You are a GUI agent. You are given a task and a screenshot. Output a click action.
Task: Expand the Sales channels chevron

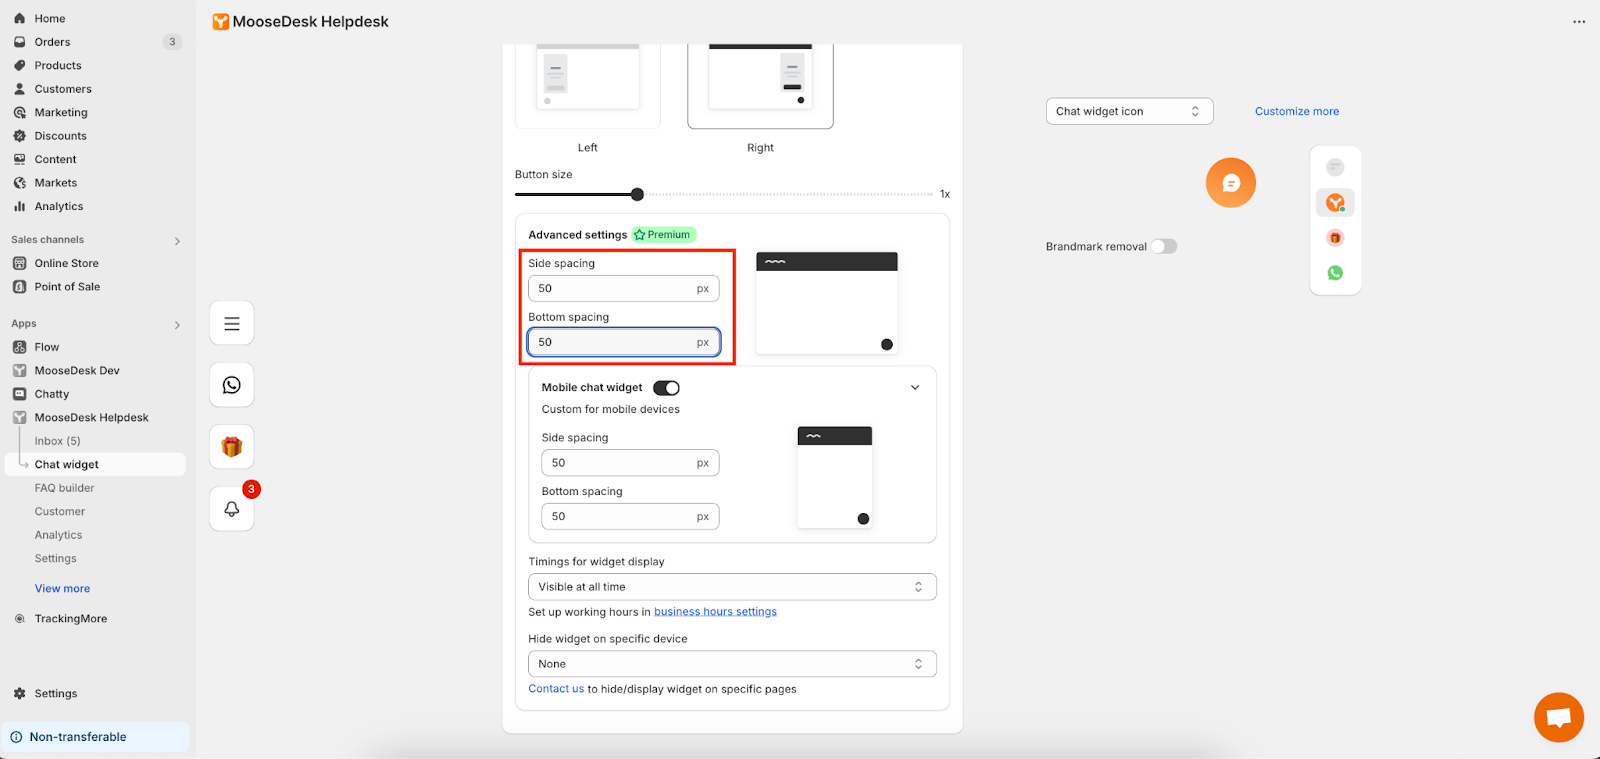point(177,241)
